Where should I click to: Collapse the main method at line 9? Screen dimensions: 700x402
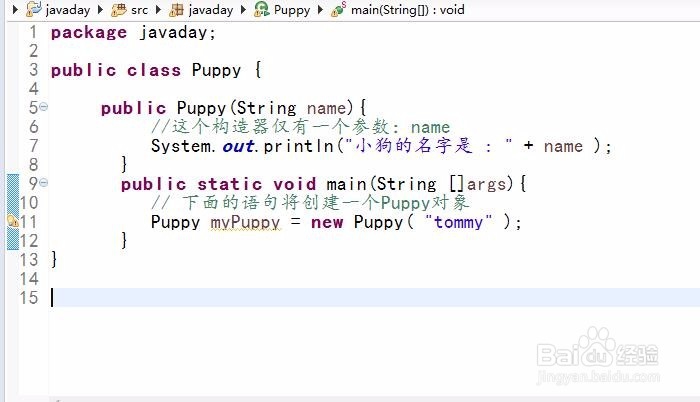[x=44, y=183]
